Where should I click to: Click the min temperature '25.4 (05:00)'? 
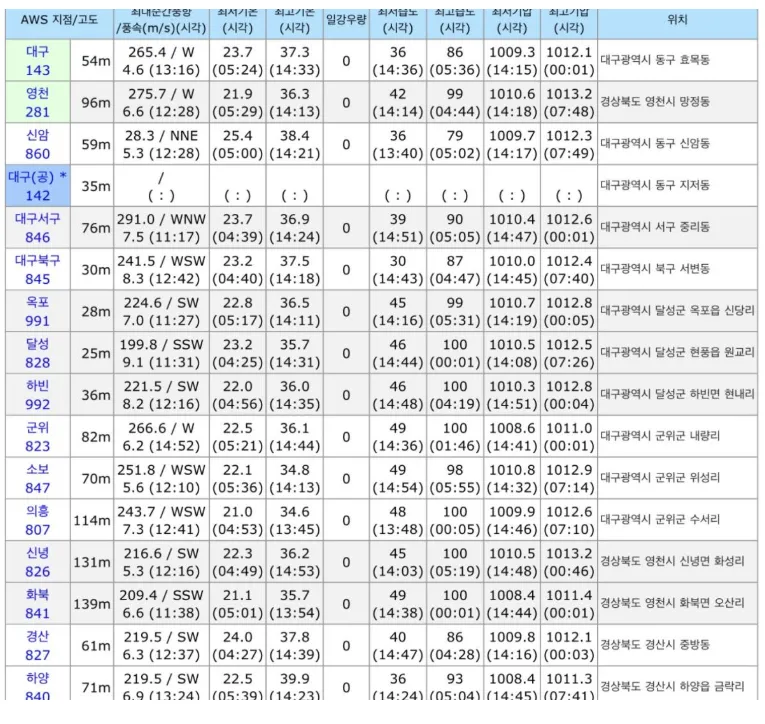pyautogui.click(x=238, y=144)
